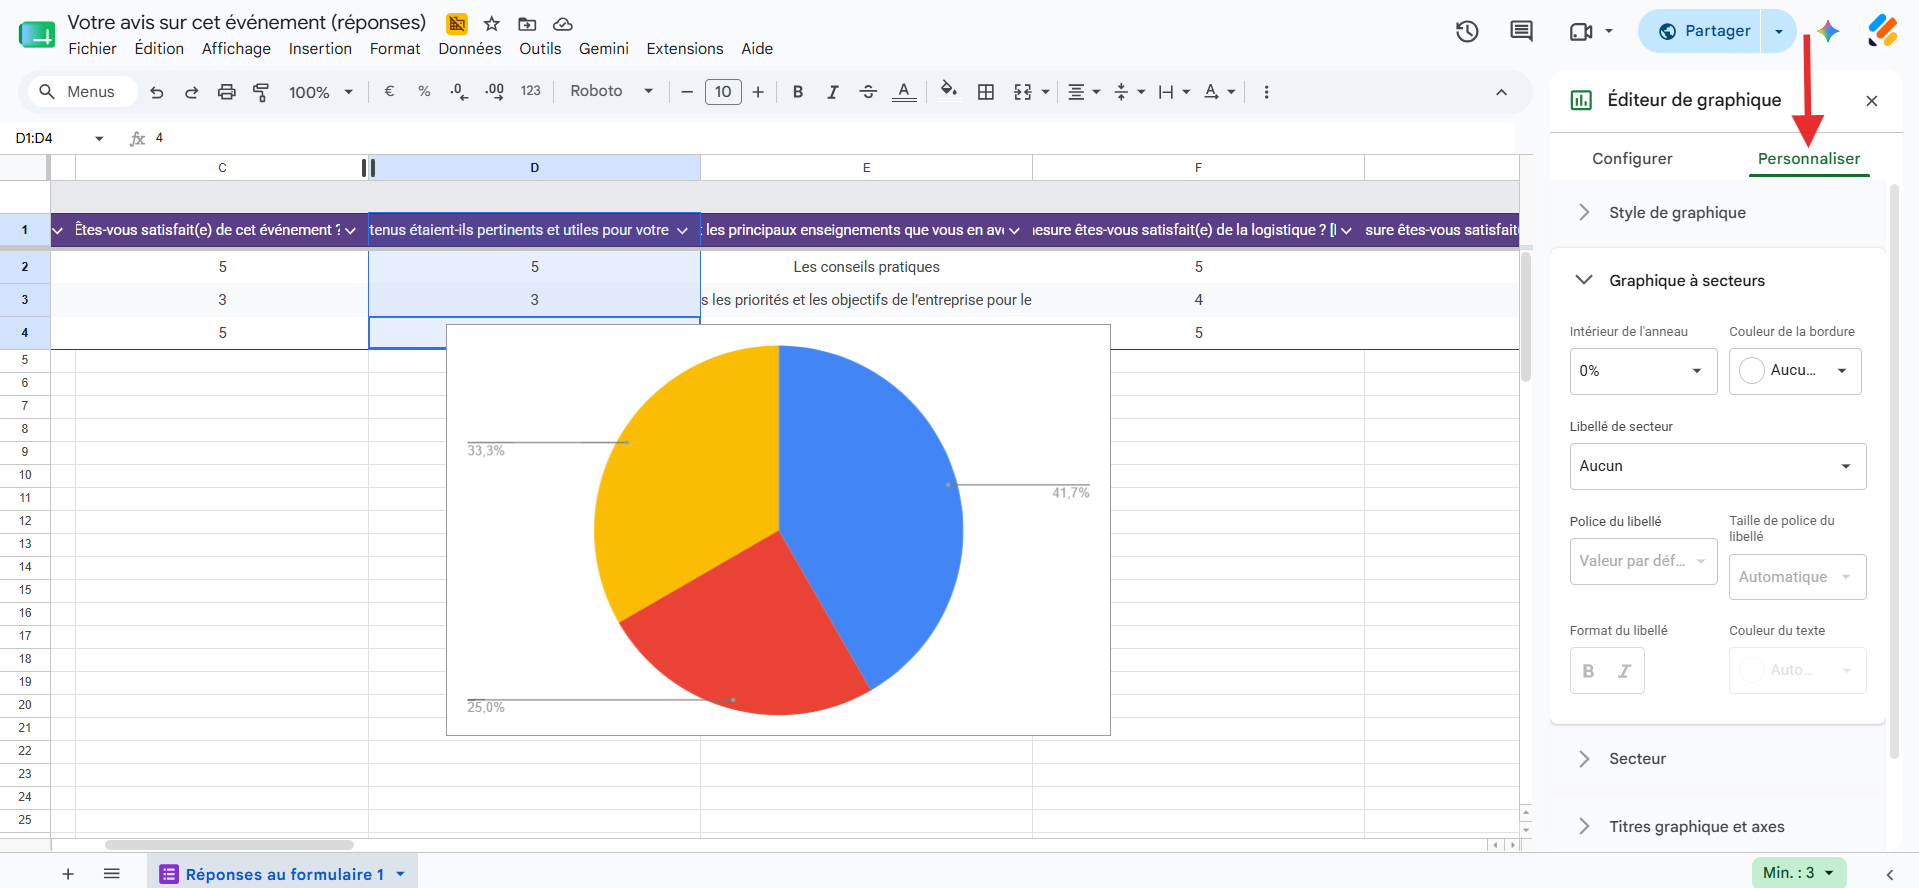Print the spreadsheet via printer icon
The width and height of the screenshot is (1919, 888).
click(227, 92)
